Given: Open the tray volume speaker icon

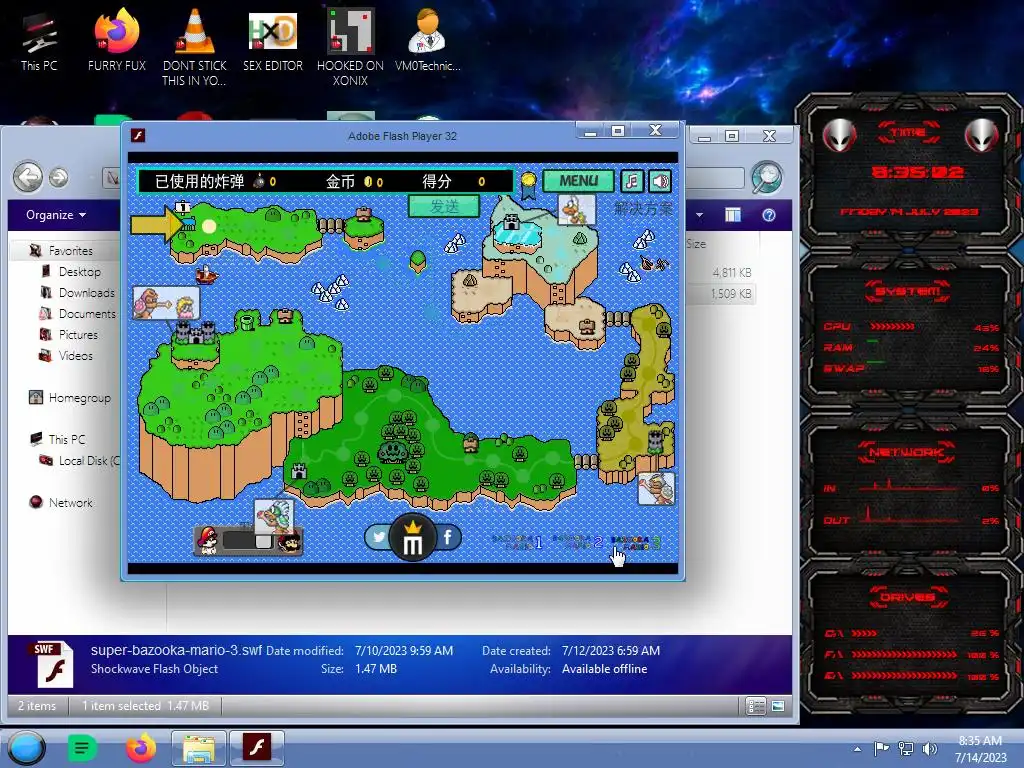Looking at the screenshot, I should tap(929, 748).
